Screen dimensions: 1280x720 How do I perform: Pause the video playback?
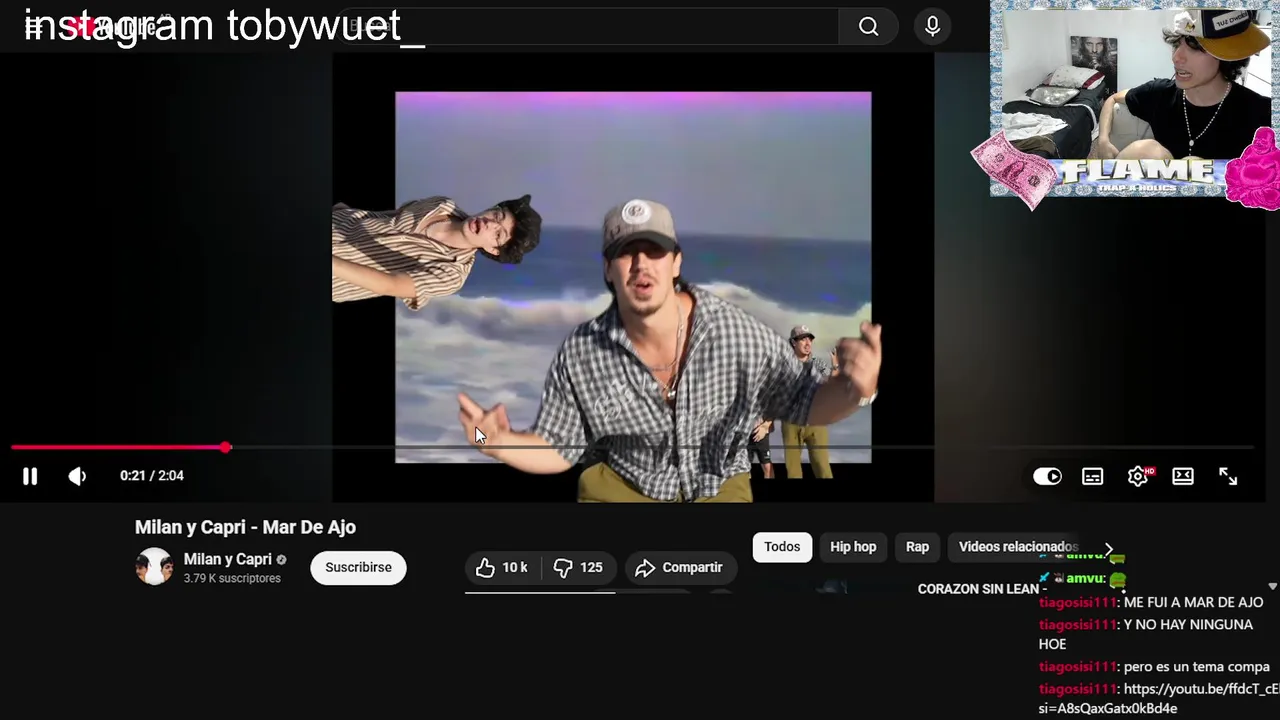[30, 476]
